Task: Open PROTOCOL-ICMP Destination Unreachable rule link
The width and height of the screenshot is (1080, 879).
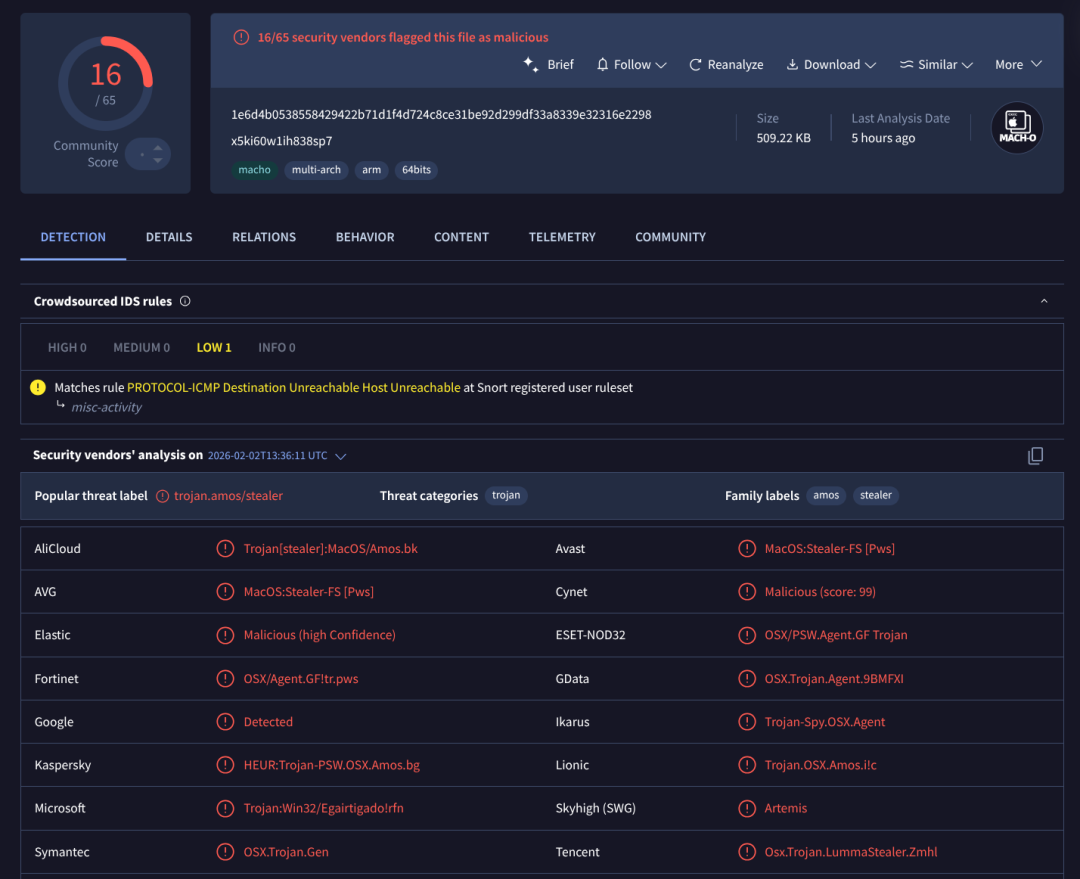Action: [x=293, y=388]
